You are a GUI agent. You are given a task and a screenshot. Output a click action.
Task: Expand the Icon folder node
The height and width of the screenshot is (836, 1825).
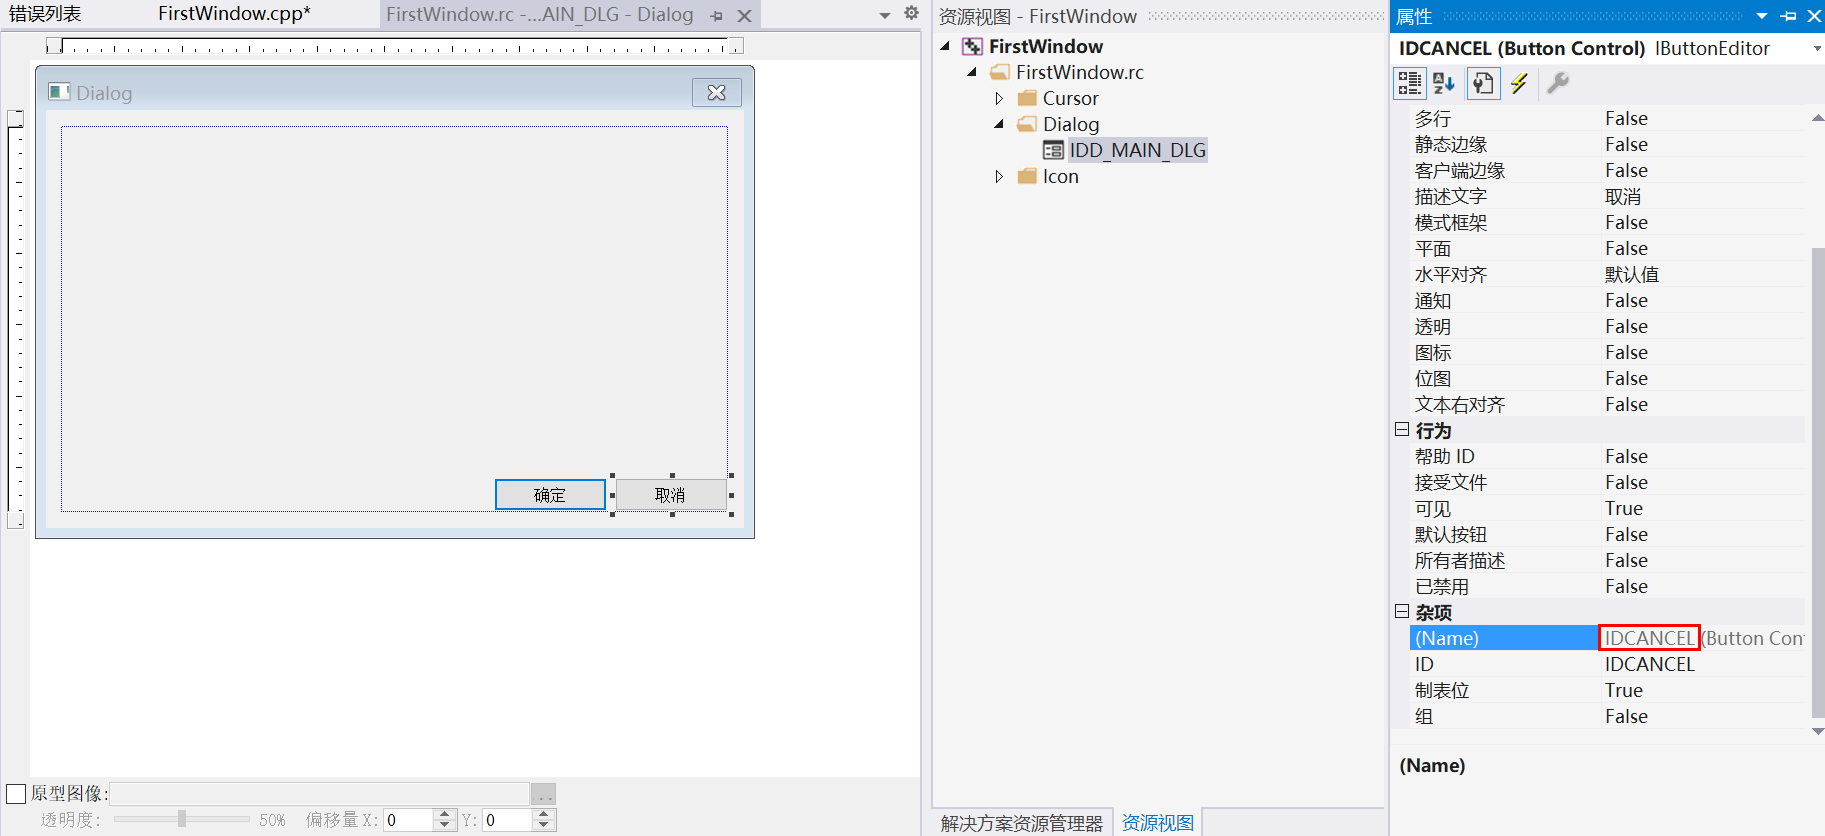pos(998,176)
